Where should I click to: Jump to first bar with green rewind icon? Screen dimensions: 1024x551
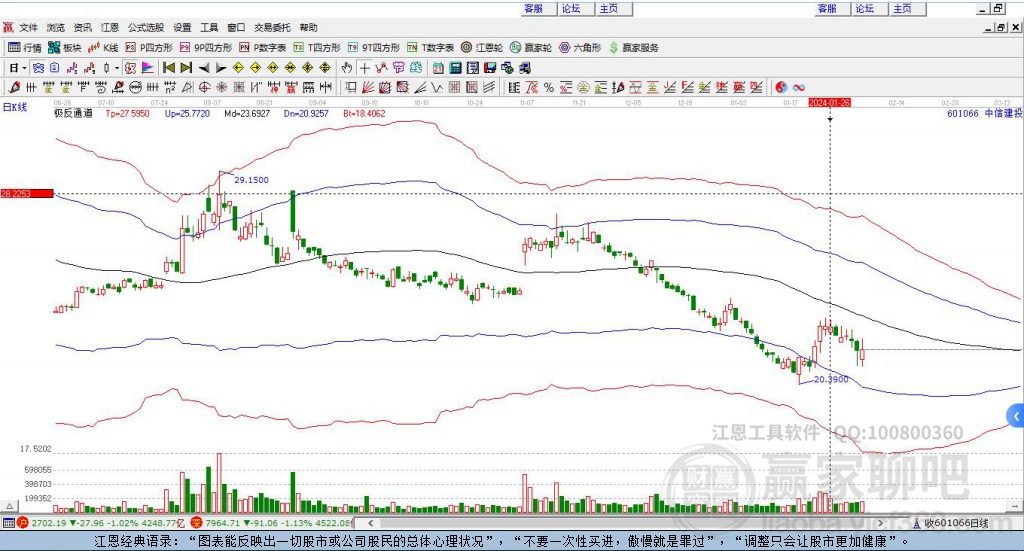168,68
